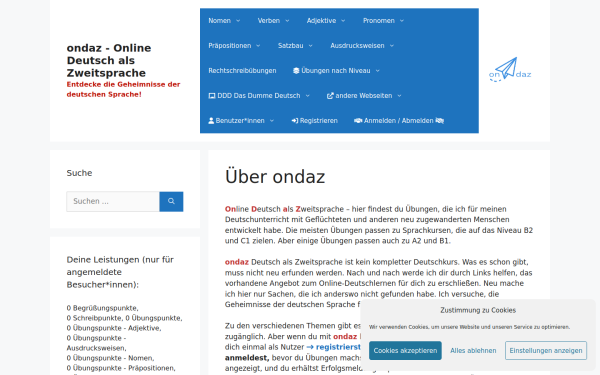Click the Suche widget heading
Image resolution: width=600 pixels, height=375 pixels.
point(79,173)
